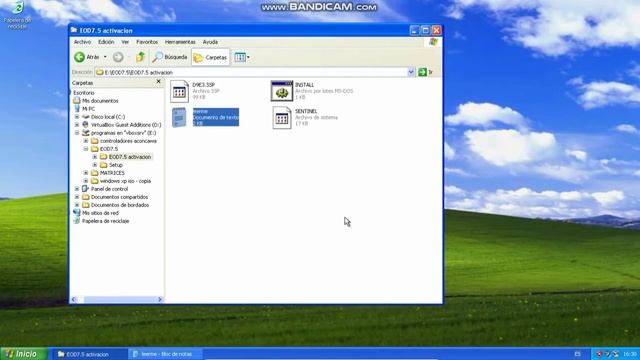Open the Archivo menu
This screenshot has height=360, width=640.
pos(82,42)
